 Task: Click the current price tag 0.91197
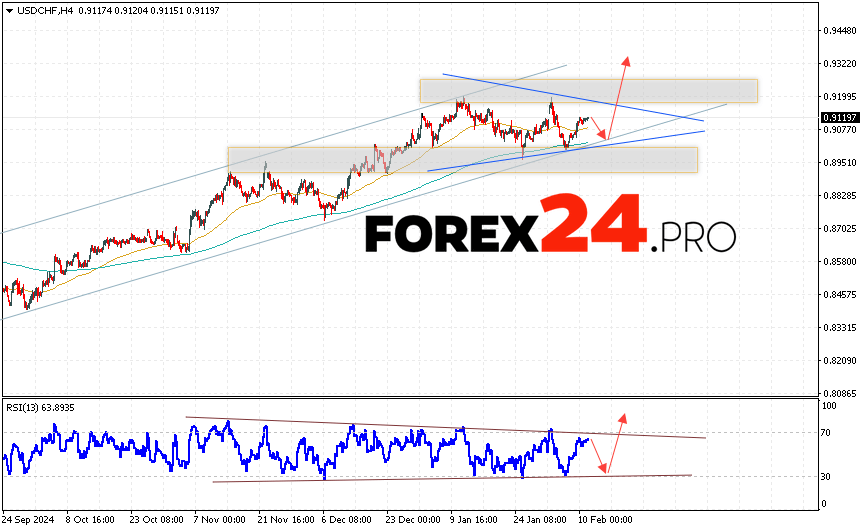838,117
